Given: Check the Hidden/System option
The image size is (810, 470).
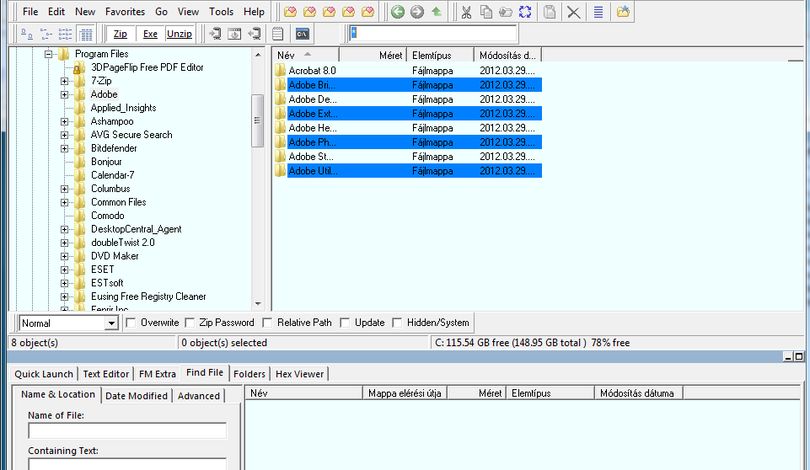Looking at the screenshot, I should pyautogui.click(x=397, y=323).
